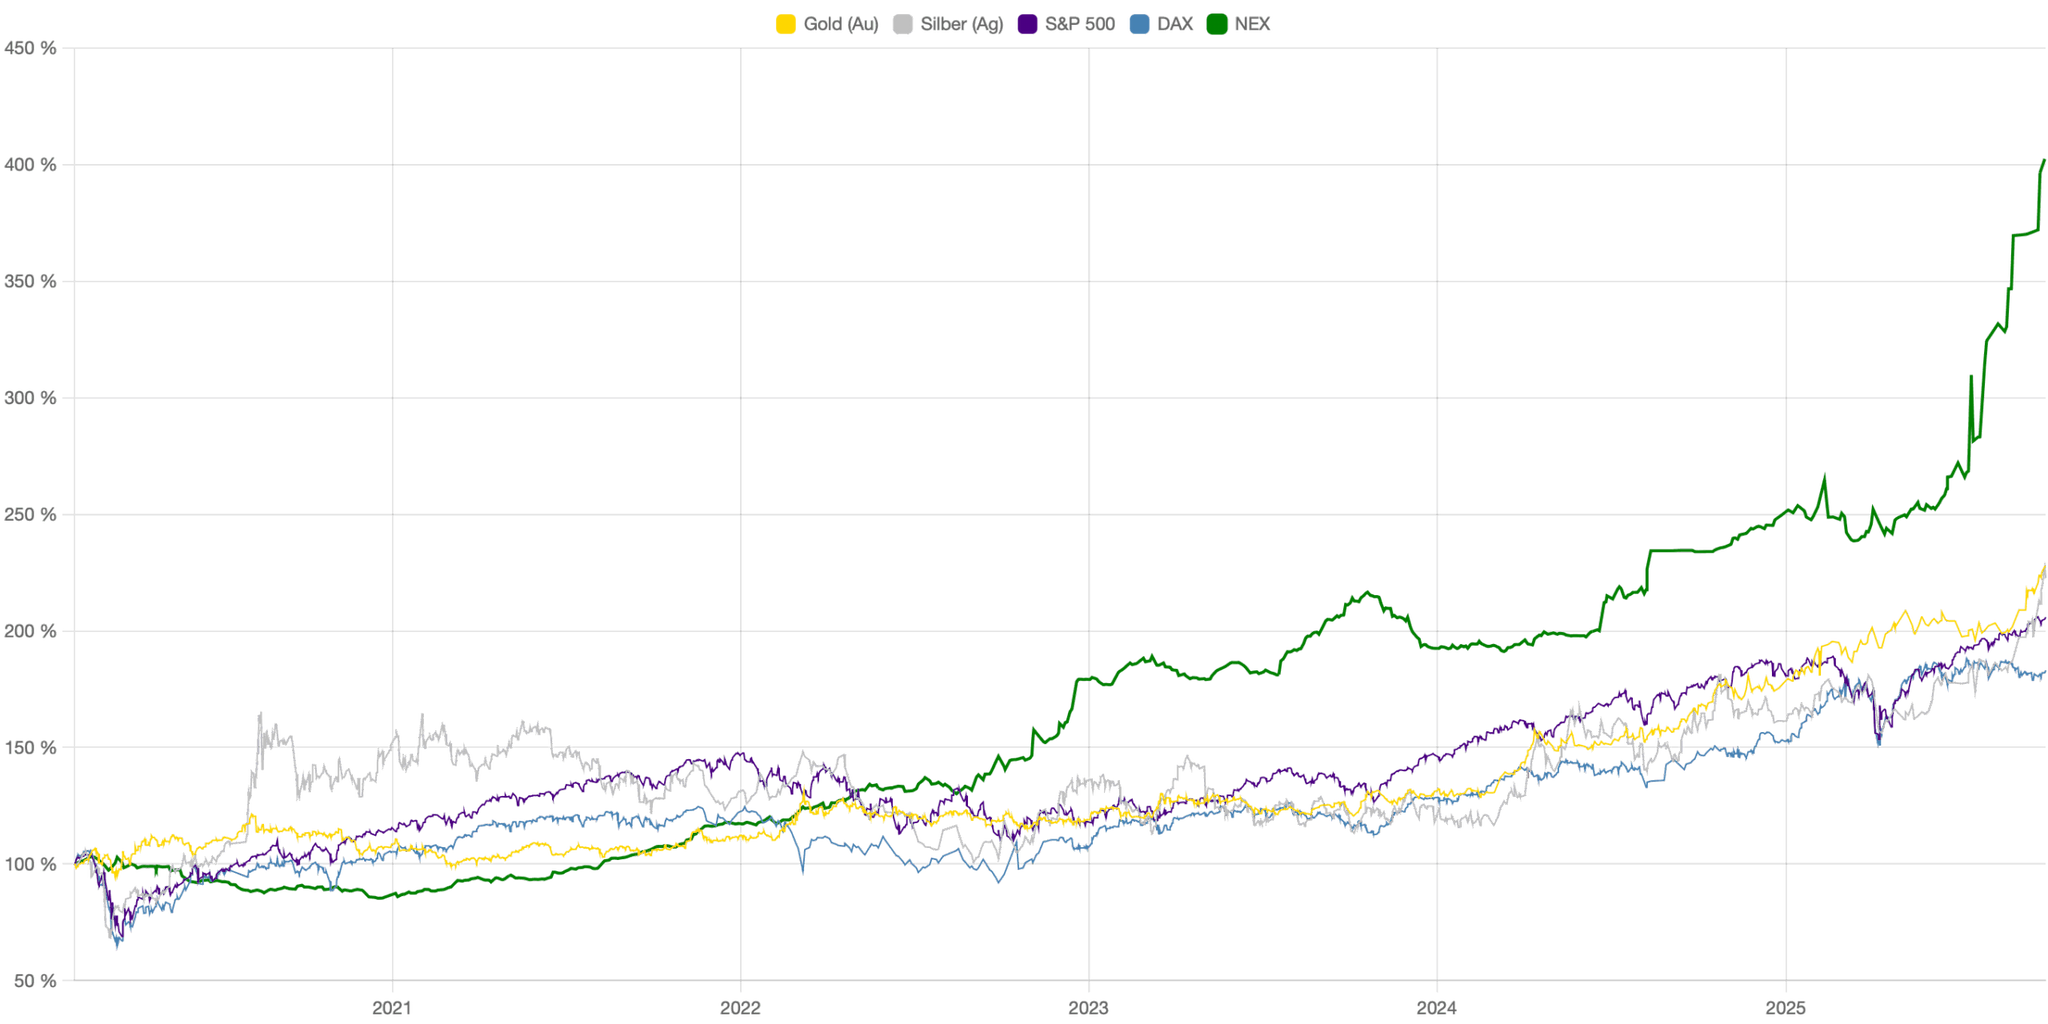Toggle the DAX legend label
The image size is (2048, 1024).
(1175, 24)
